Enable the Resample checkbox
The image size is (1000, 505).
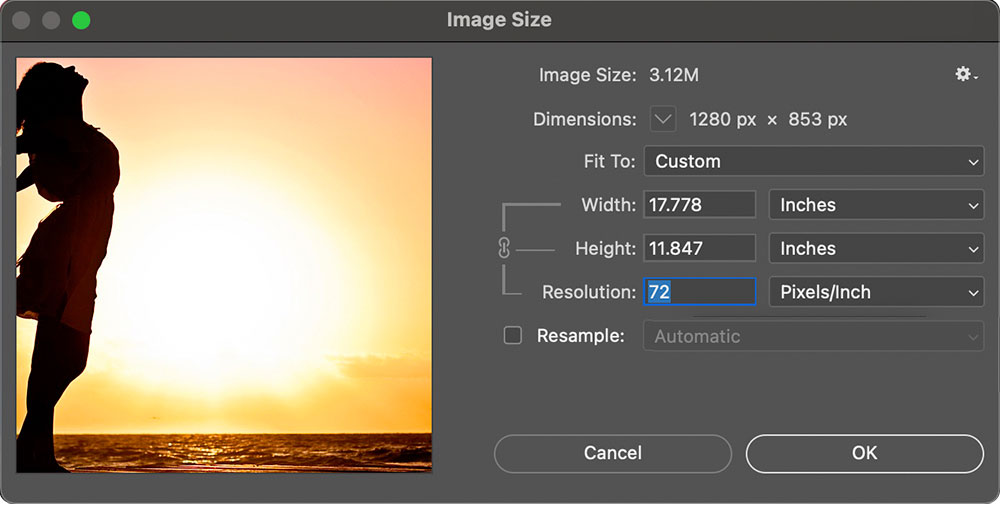click(513, 336)
